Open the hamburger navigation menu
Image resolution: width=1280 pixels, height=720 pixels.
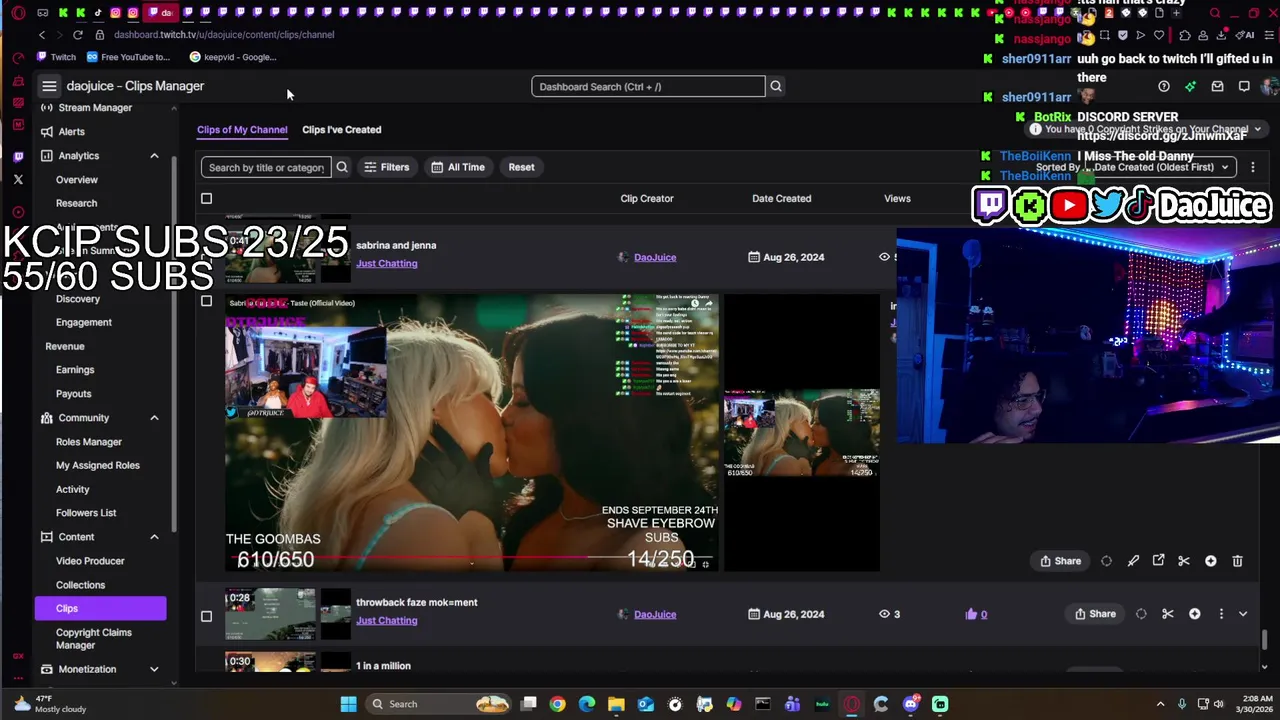click(x=49, y=86)
